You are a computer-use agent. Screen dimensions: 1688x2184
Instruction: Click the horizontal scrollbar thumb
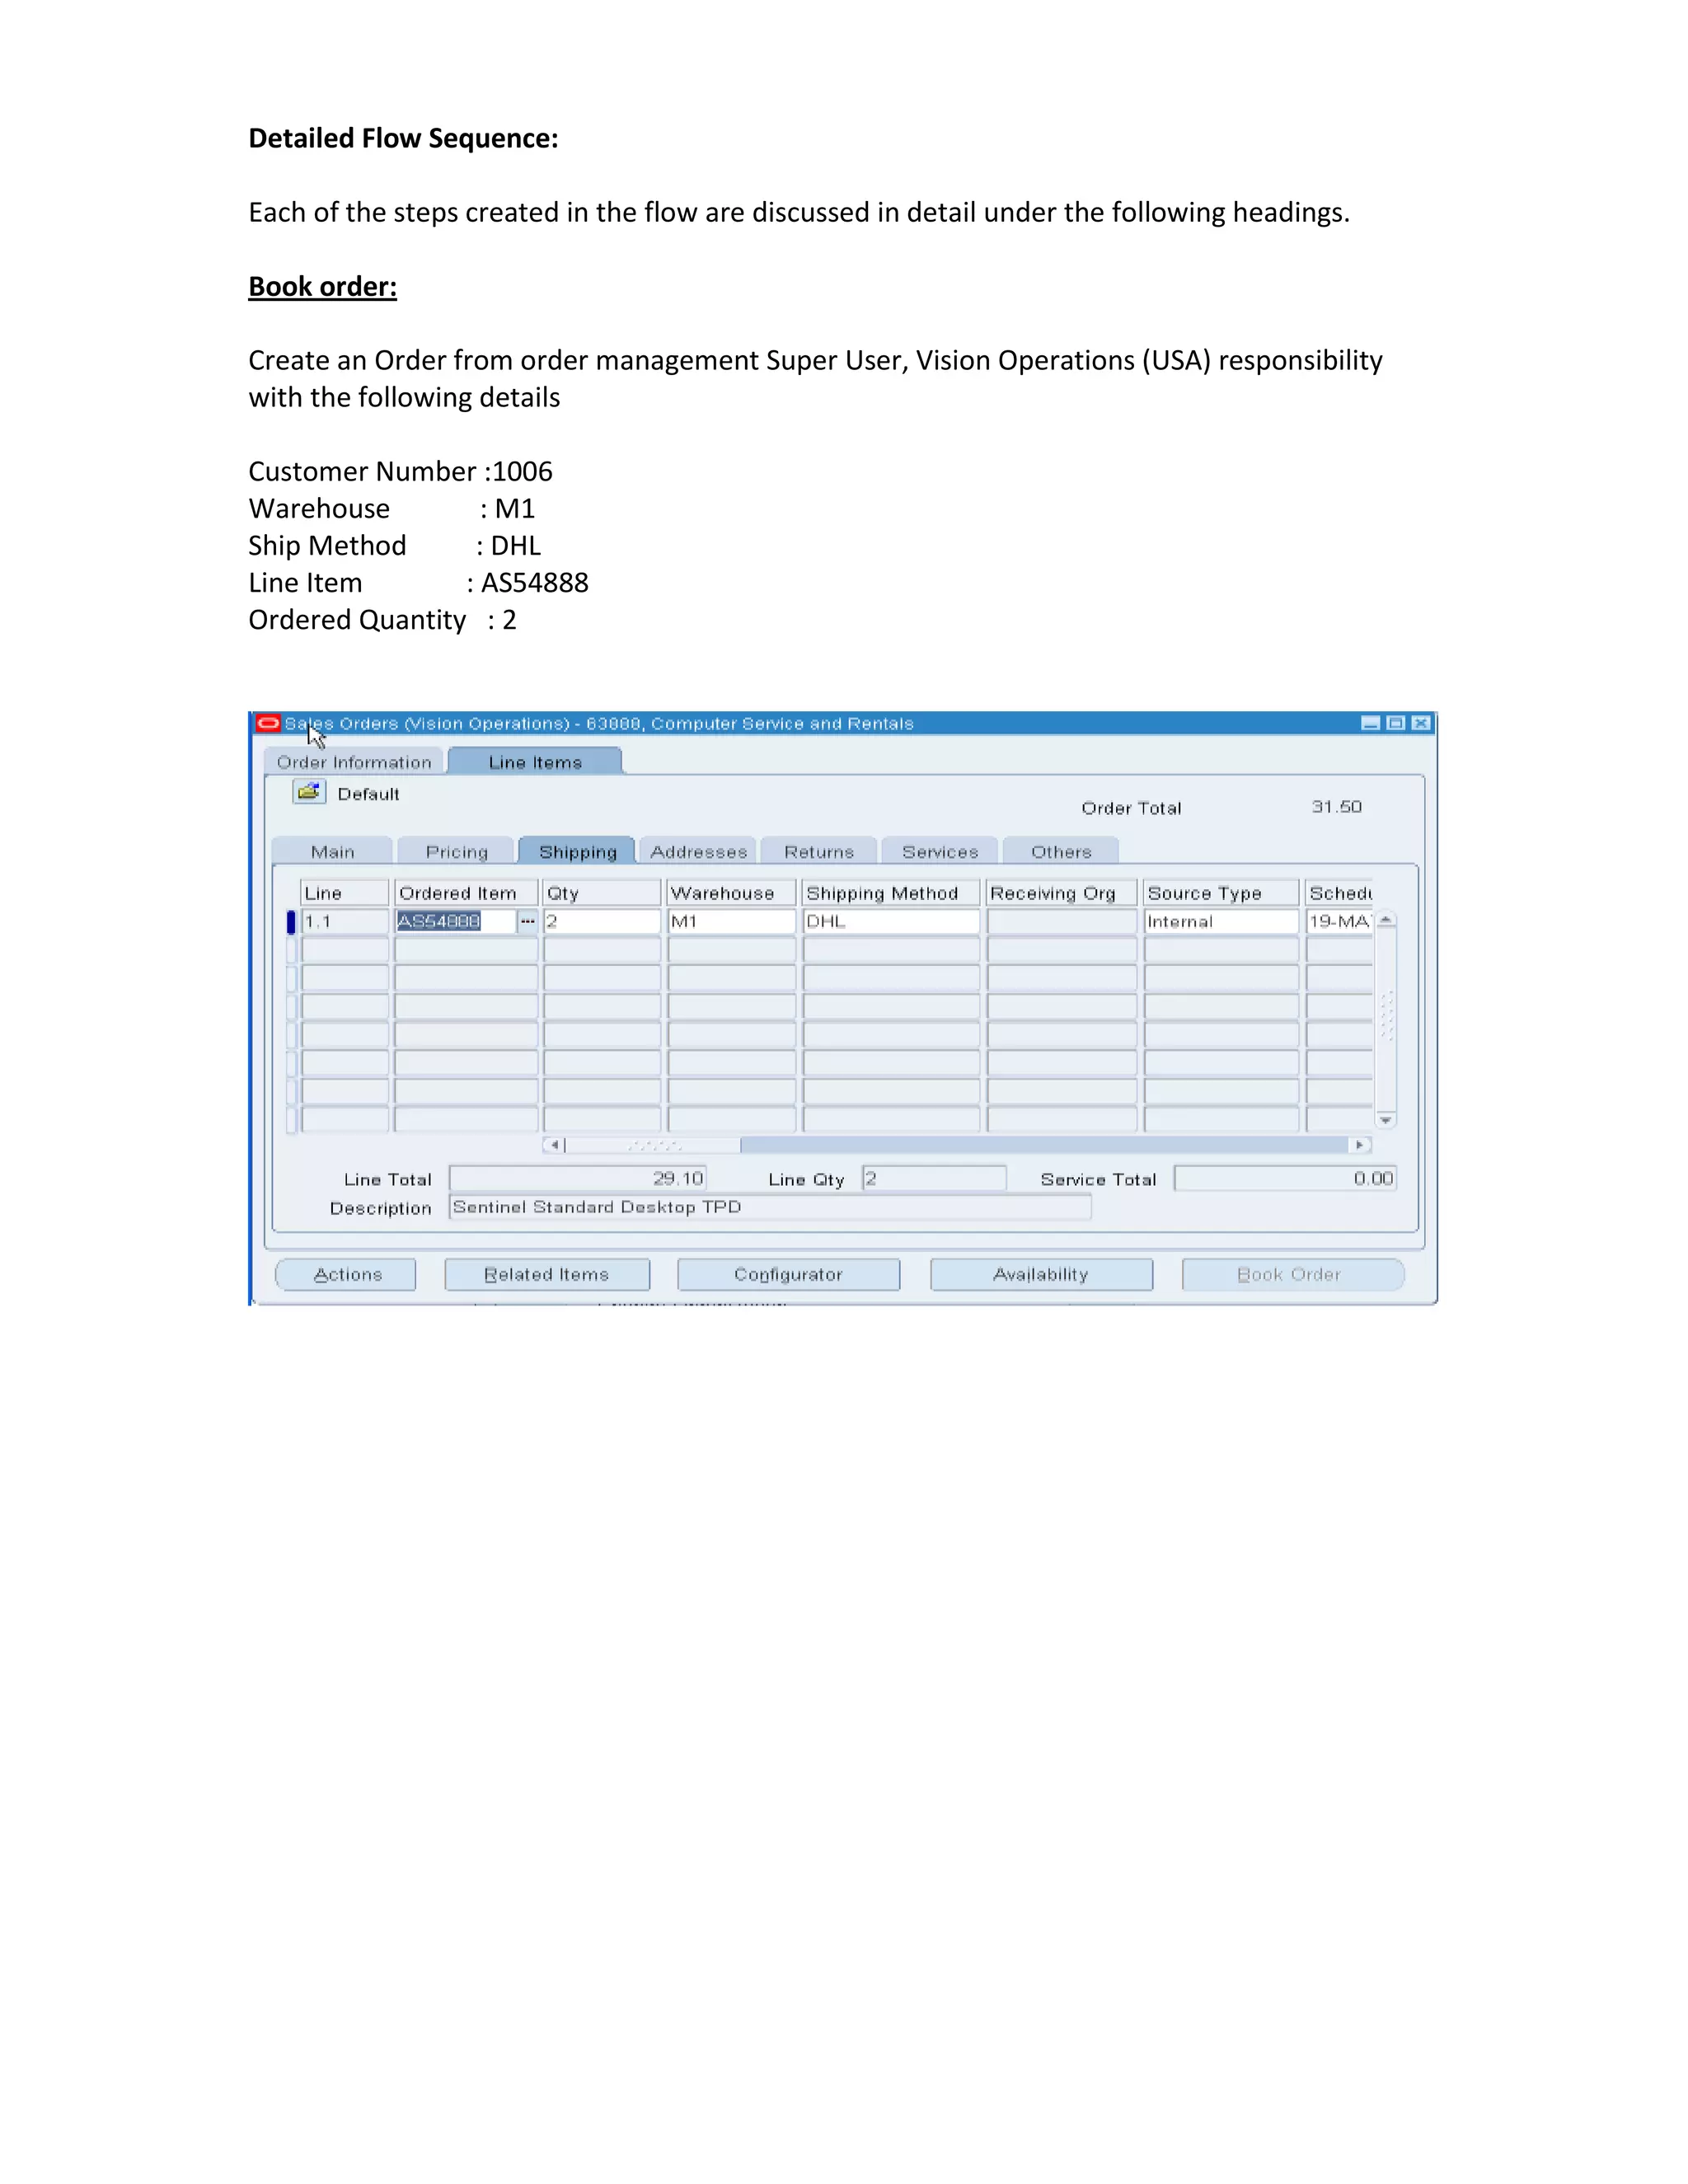(653, 1145)
